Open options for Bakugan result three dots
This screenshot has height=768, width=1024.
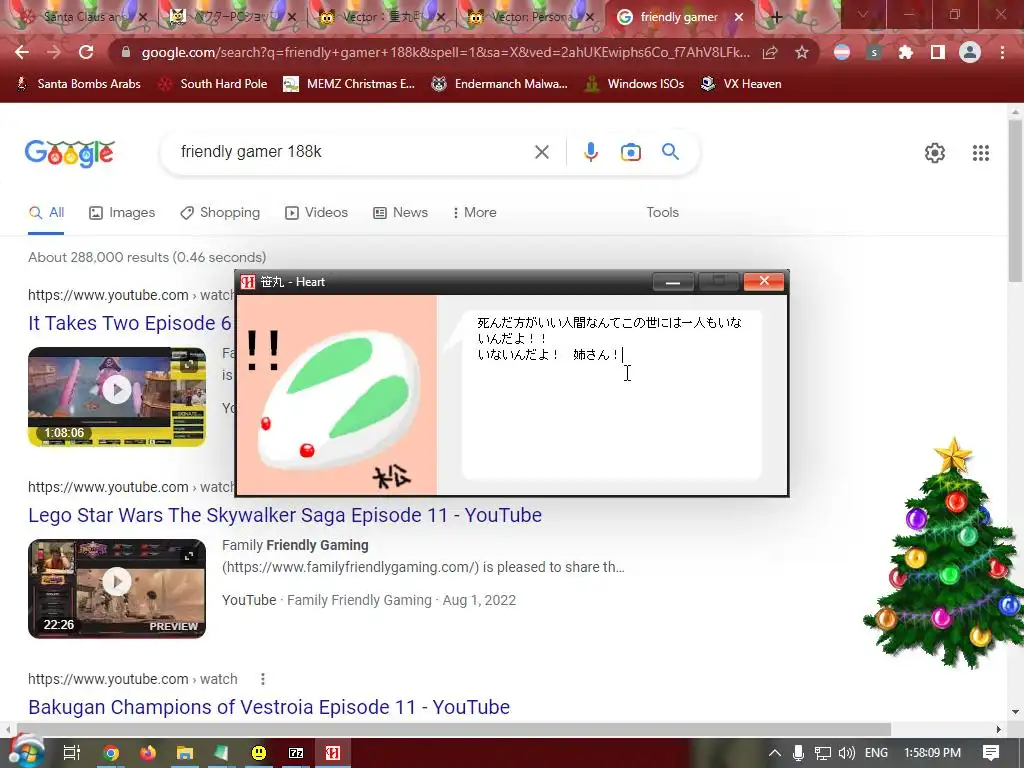point(263,679)
